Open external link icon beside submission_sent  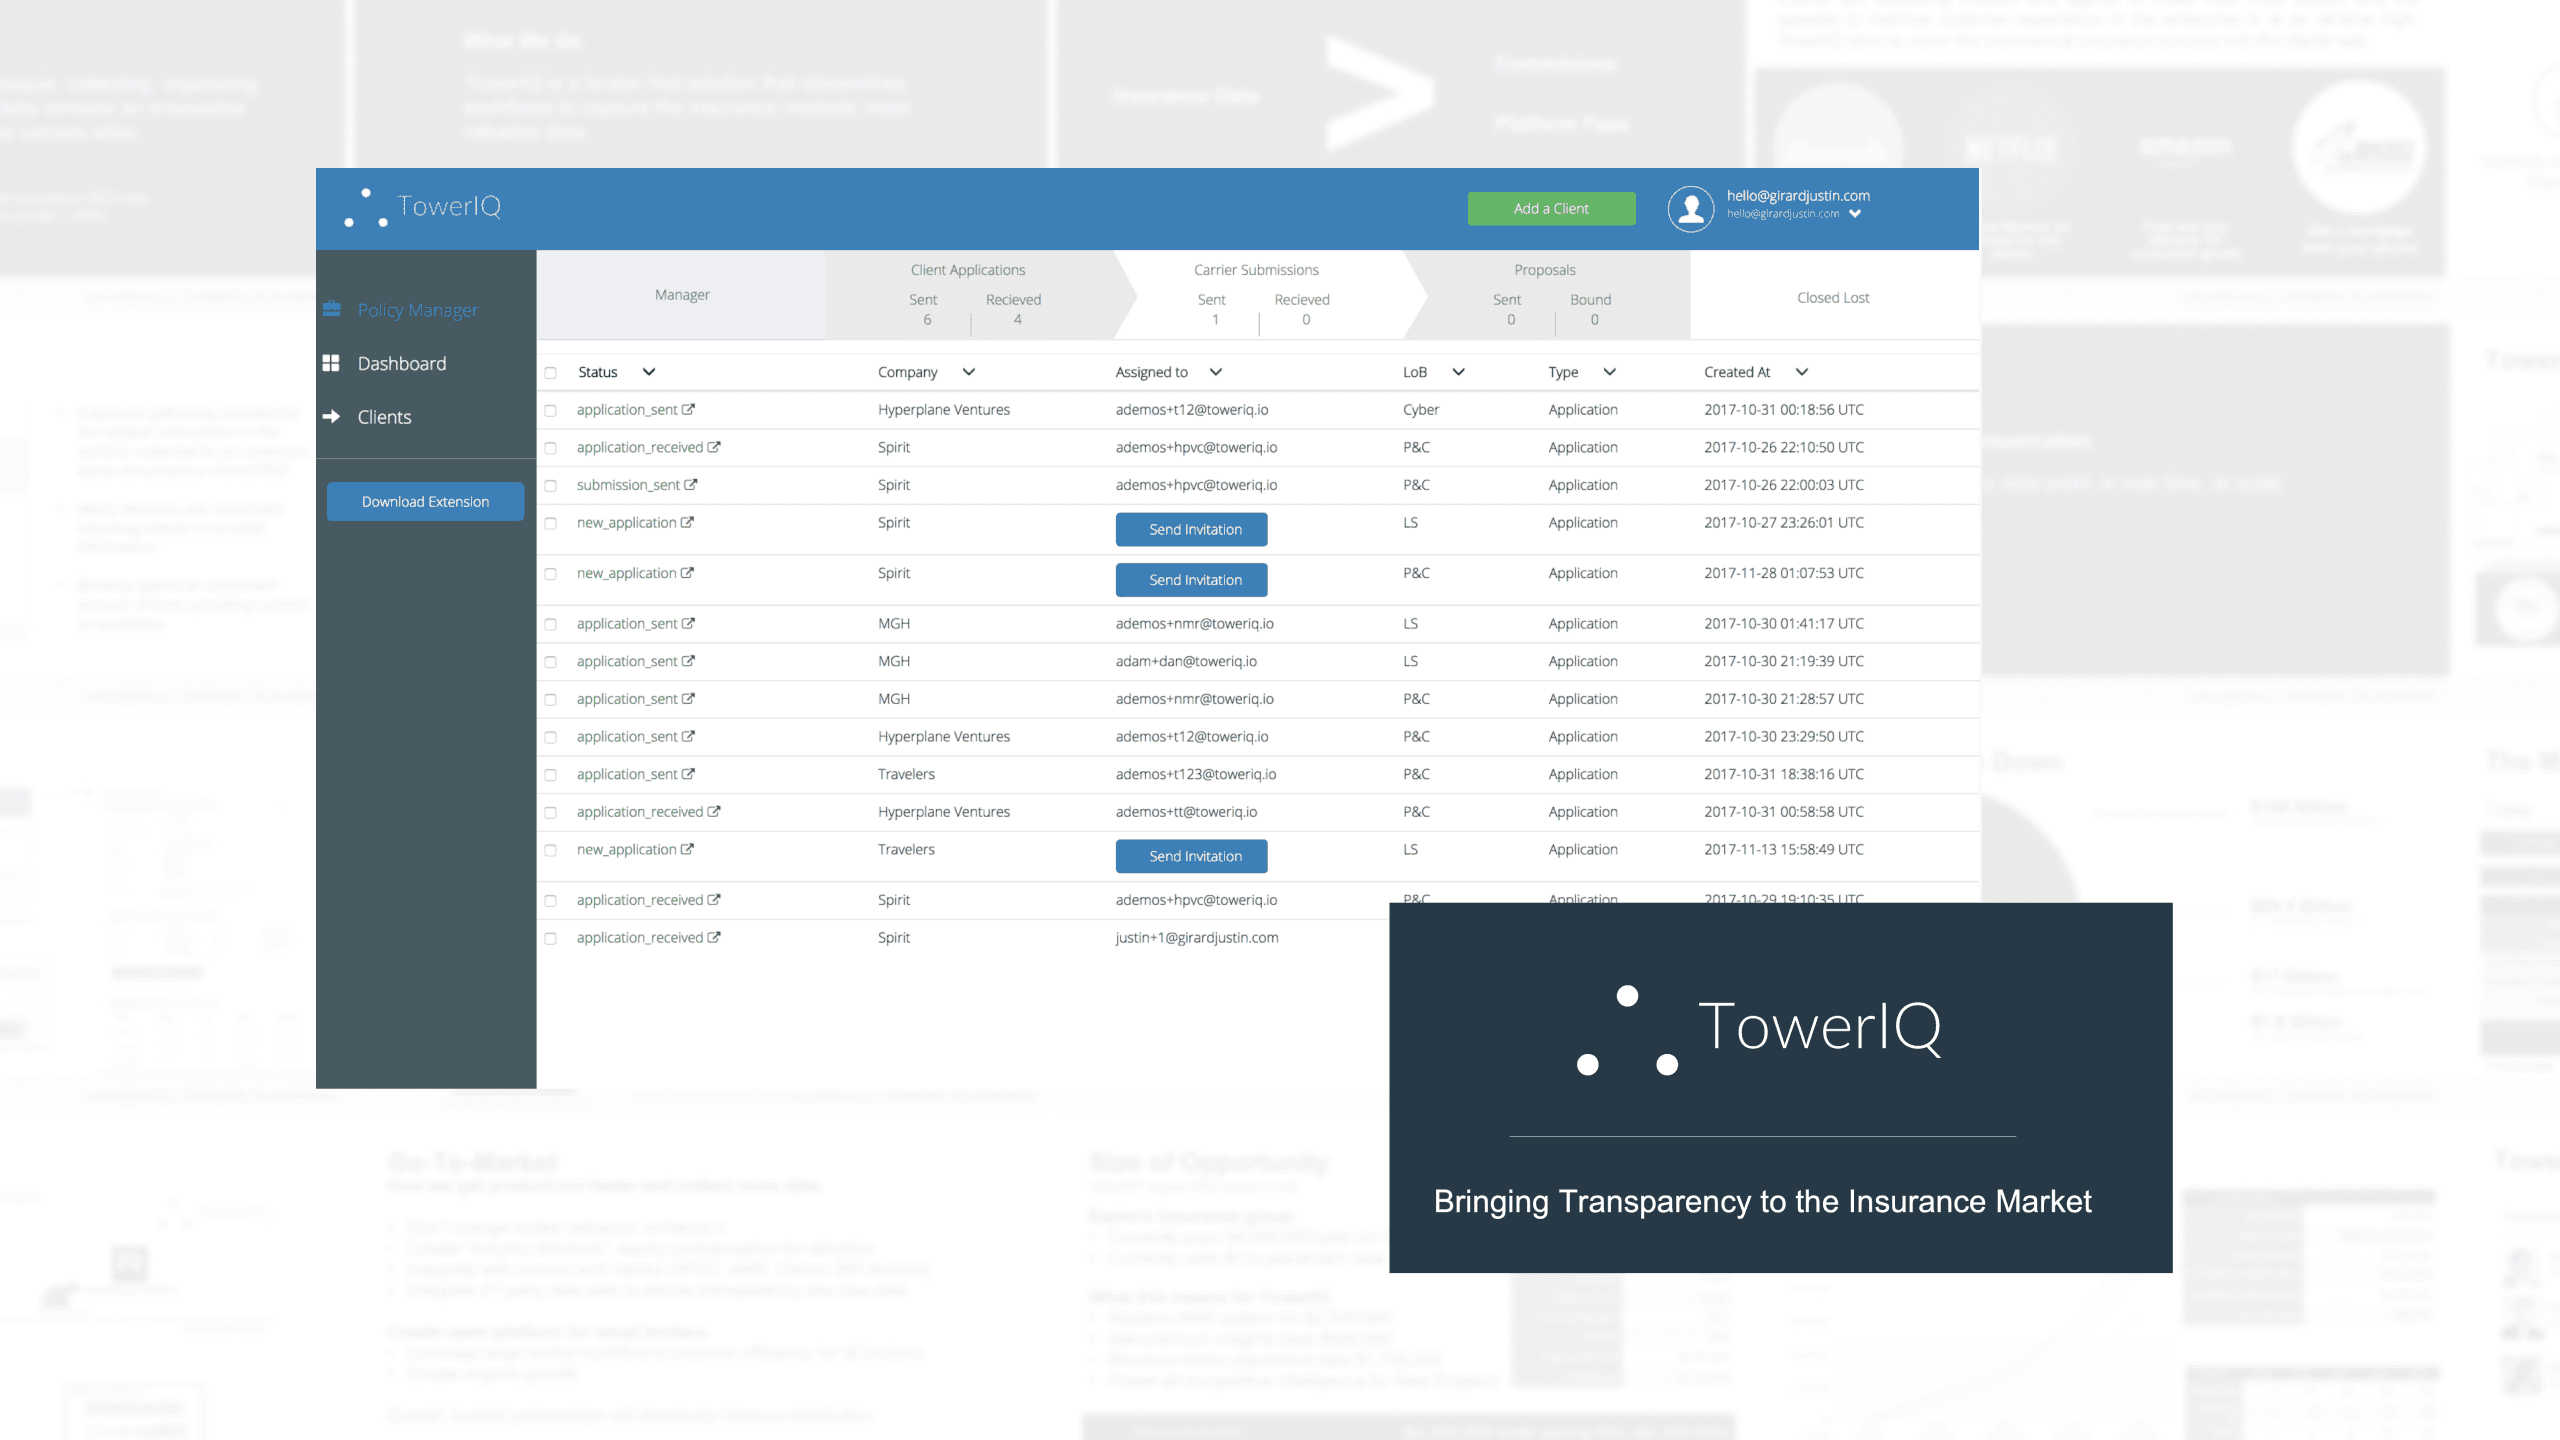691,485
